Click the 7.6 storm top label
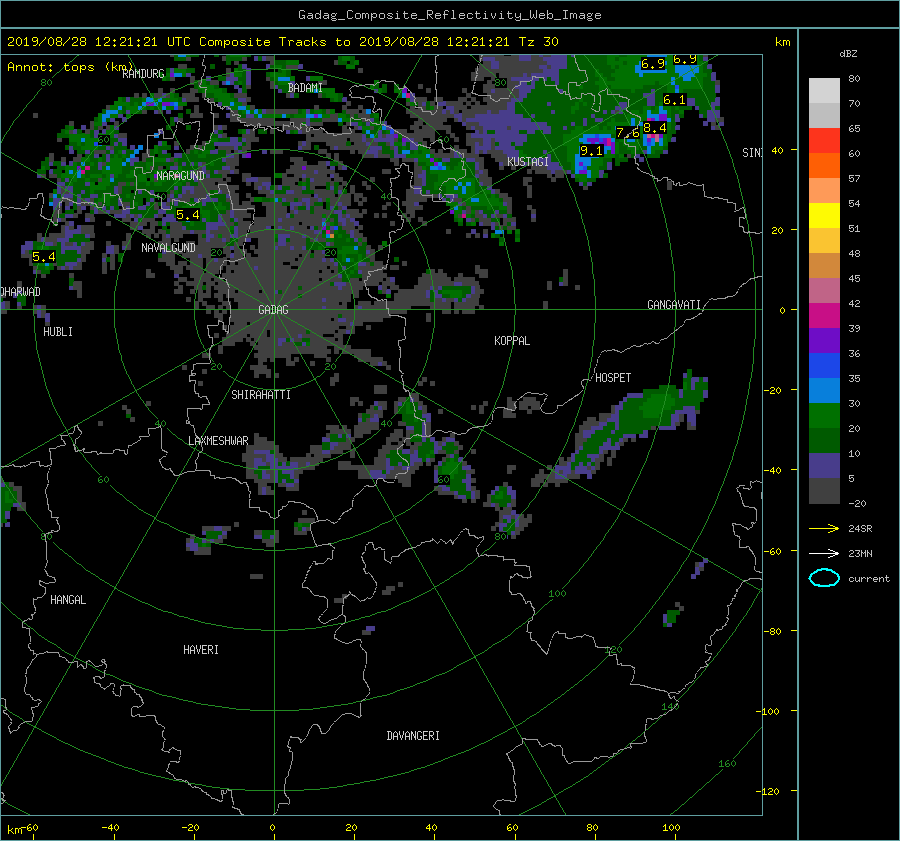900x841 pixels. pos(627,133)
